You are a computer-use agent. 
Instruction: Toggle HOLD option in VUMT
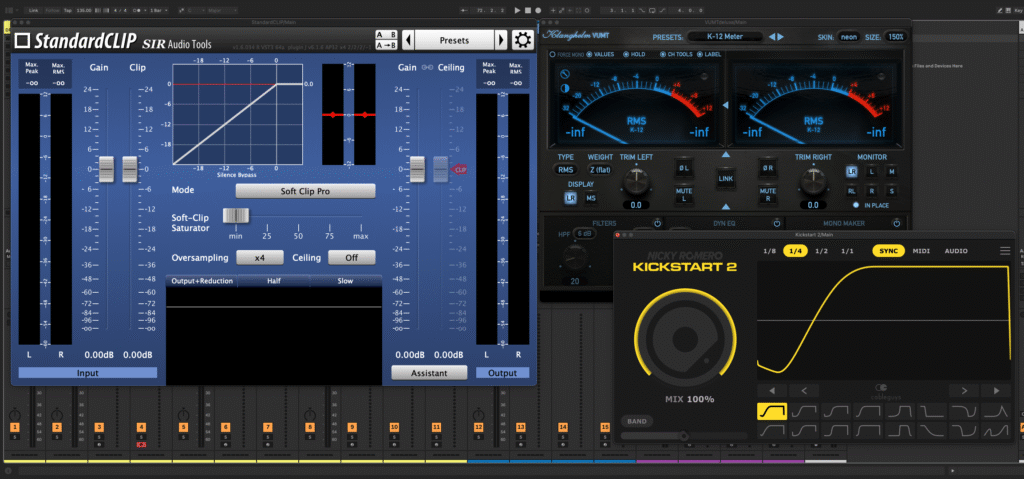pyautogui.click(x=626, y=54)
